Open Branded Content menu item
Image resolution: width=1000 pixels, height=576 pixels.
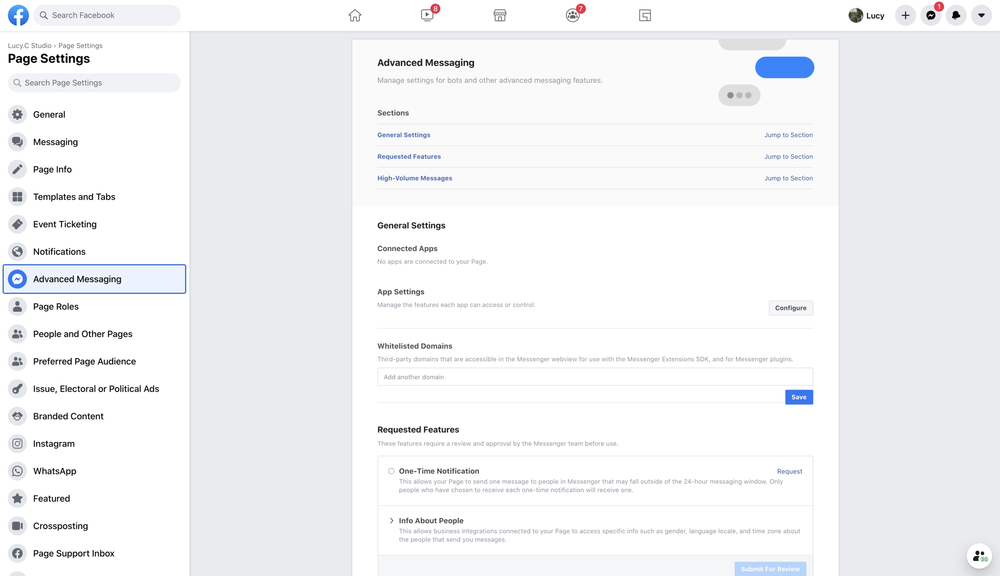(94, 416)
